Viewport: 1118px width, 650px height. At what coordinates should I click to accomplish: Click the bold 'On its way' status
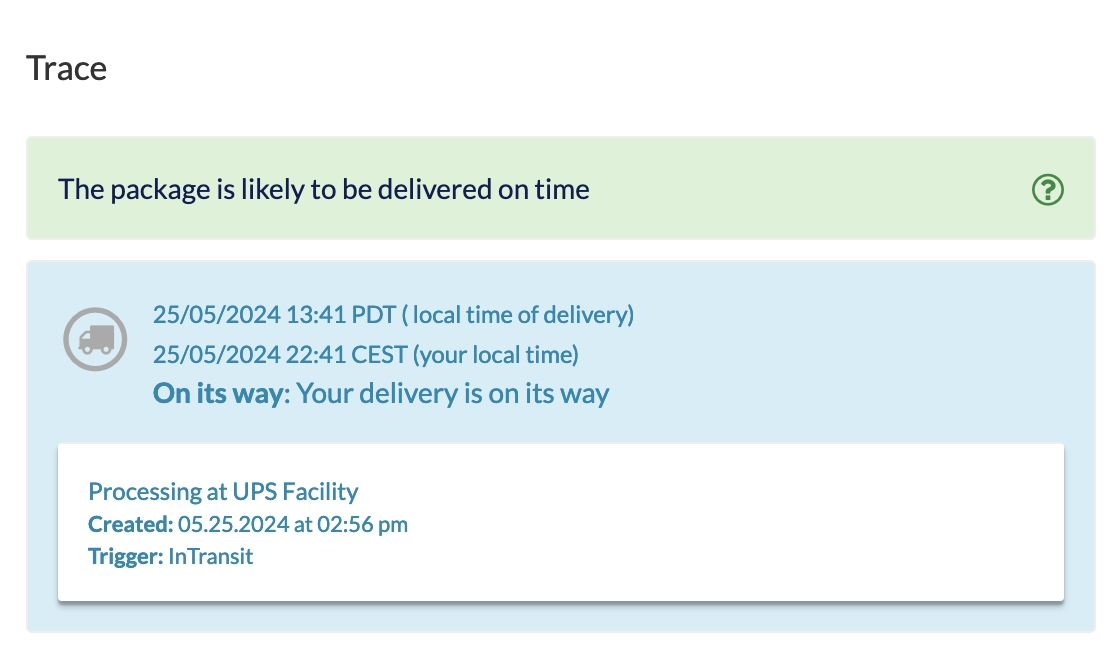(217, 393)
